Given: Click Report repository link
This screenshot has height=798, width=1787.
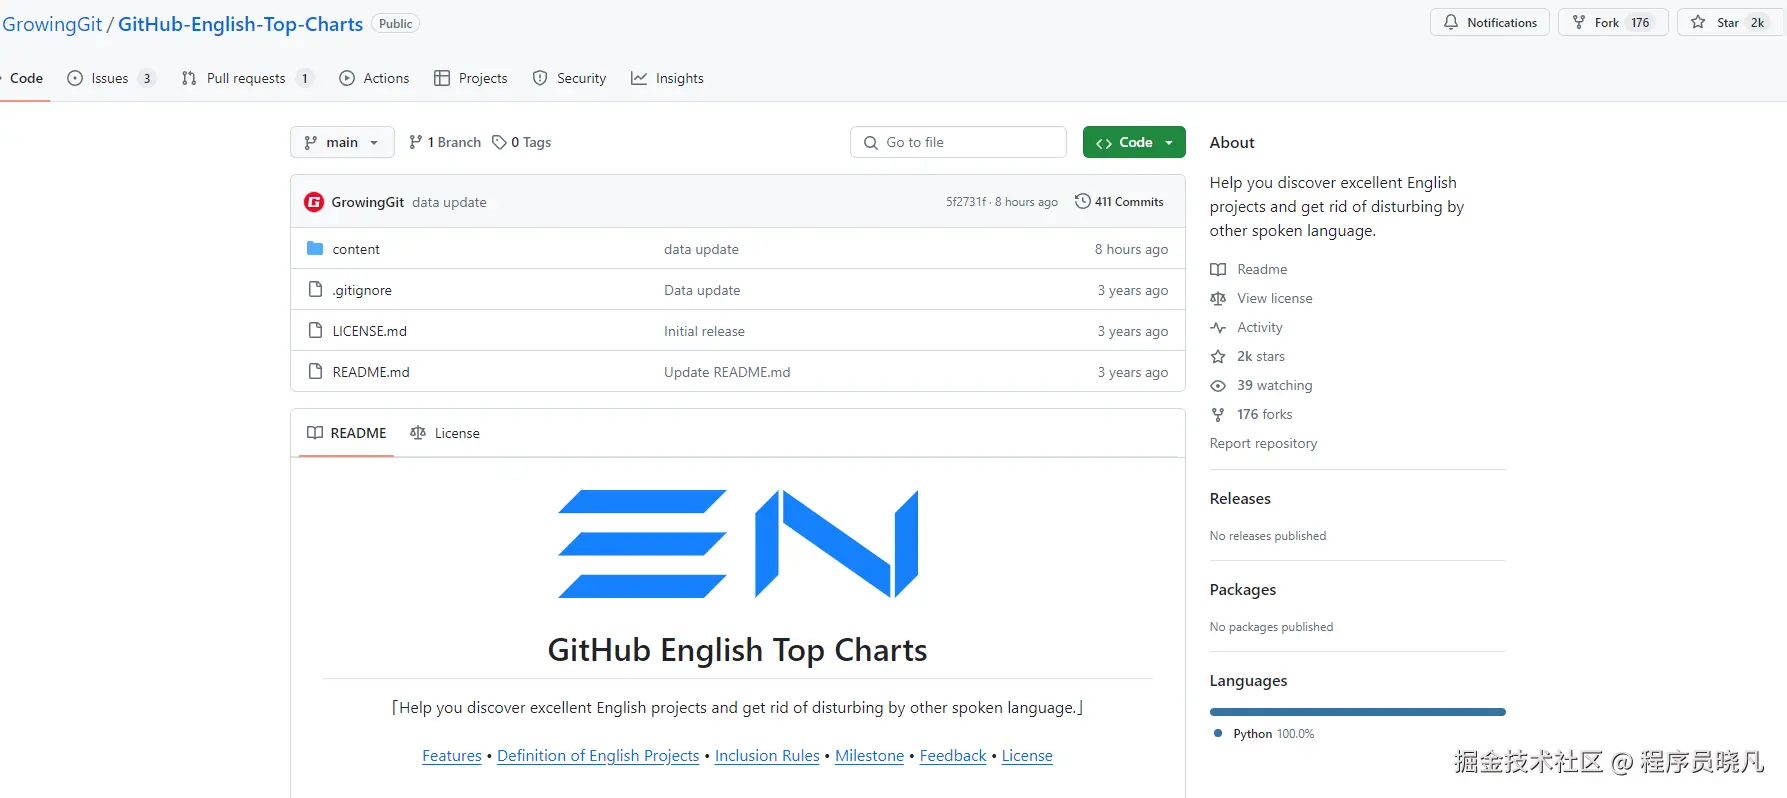Looking at the screenshot, I should click(x=1263, y=443).
